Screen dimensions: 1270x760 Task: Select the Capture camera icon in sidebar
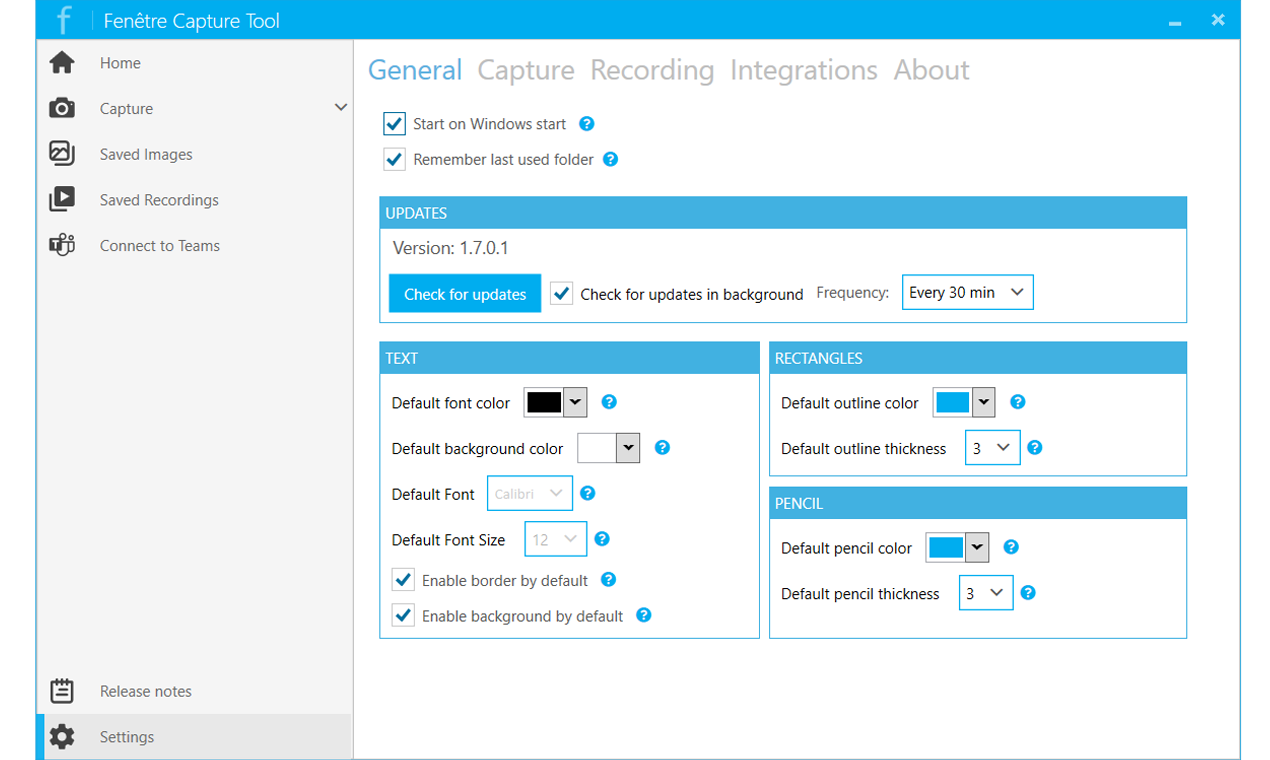pos(62,108)
